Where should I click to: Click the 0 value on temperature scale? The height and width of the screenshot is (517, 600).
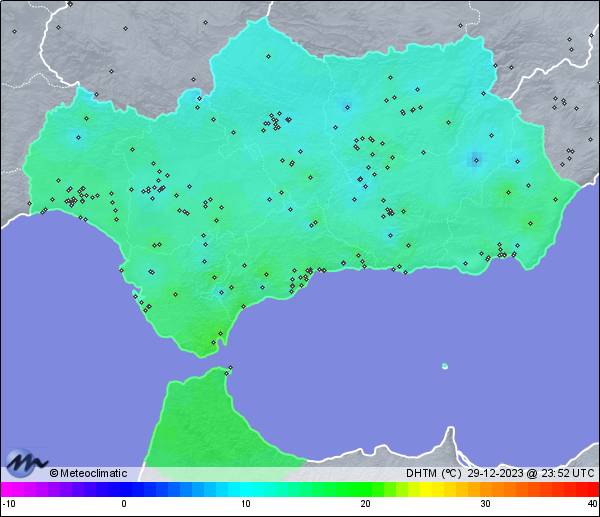pyautogui.click(x=124, y=504)
